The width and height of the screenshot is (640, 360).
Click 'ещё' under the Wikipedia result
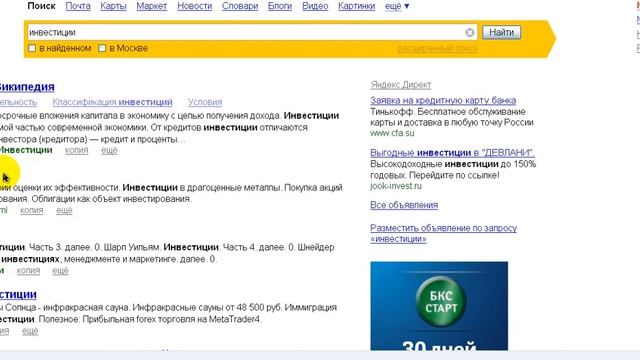point(109,150)
